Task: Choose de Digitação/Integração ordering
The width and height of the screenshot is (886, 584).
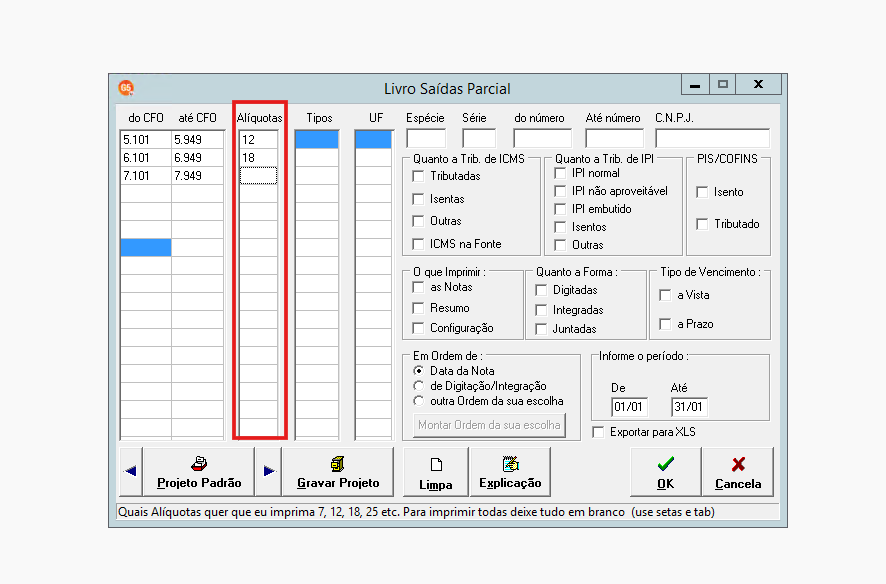Action: [419, 386]
